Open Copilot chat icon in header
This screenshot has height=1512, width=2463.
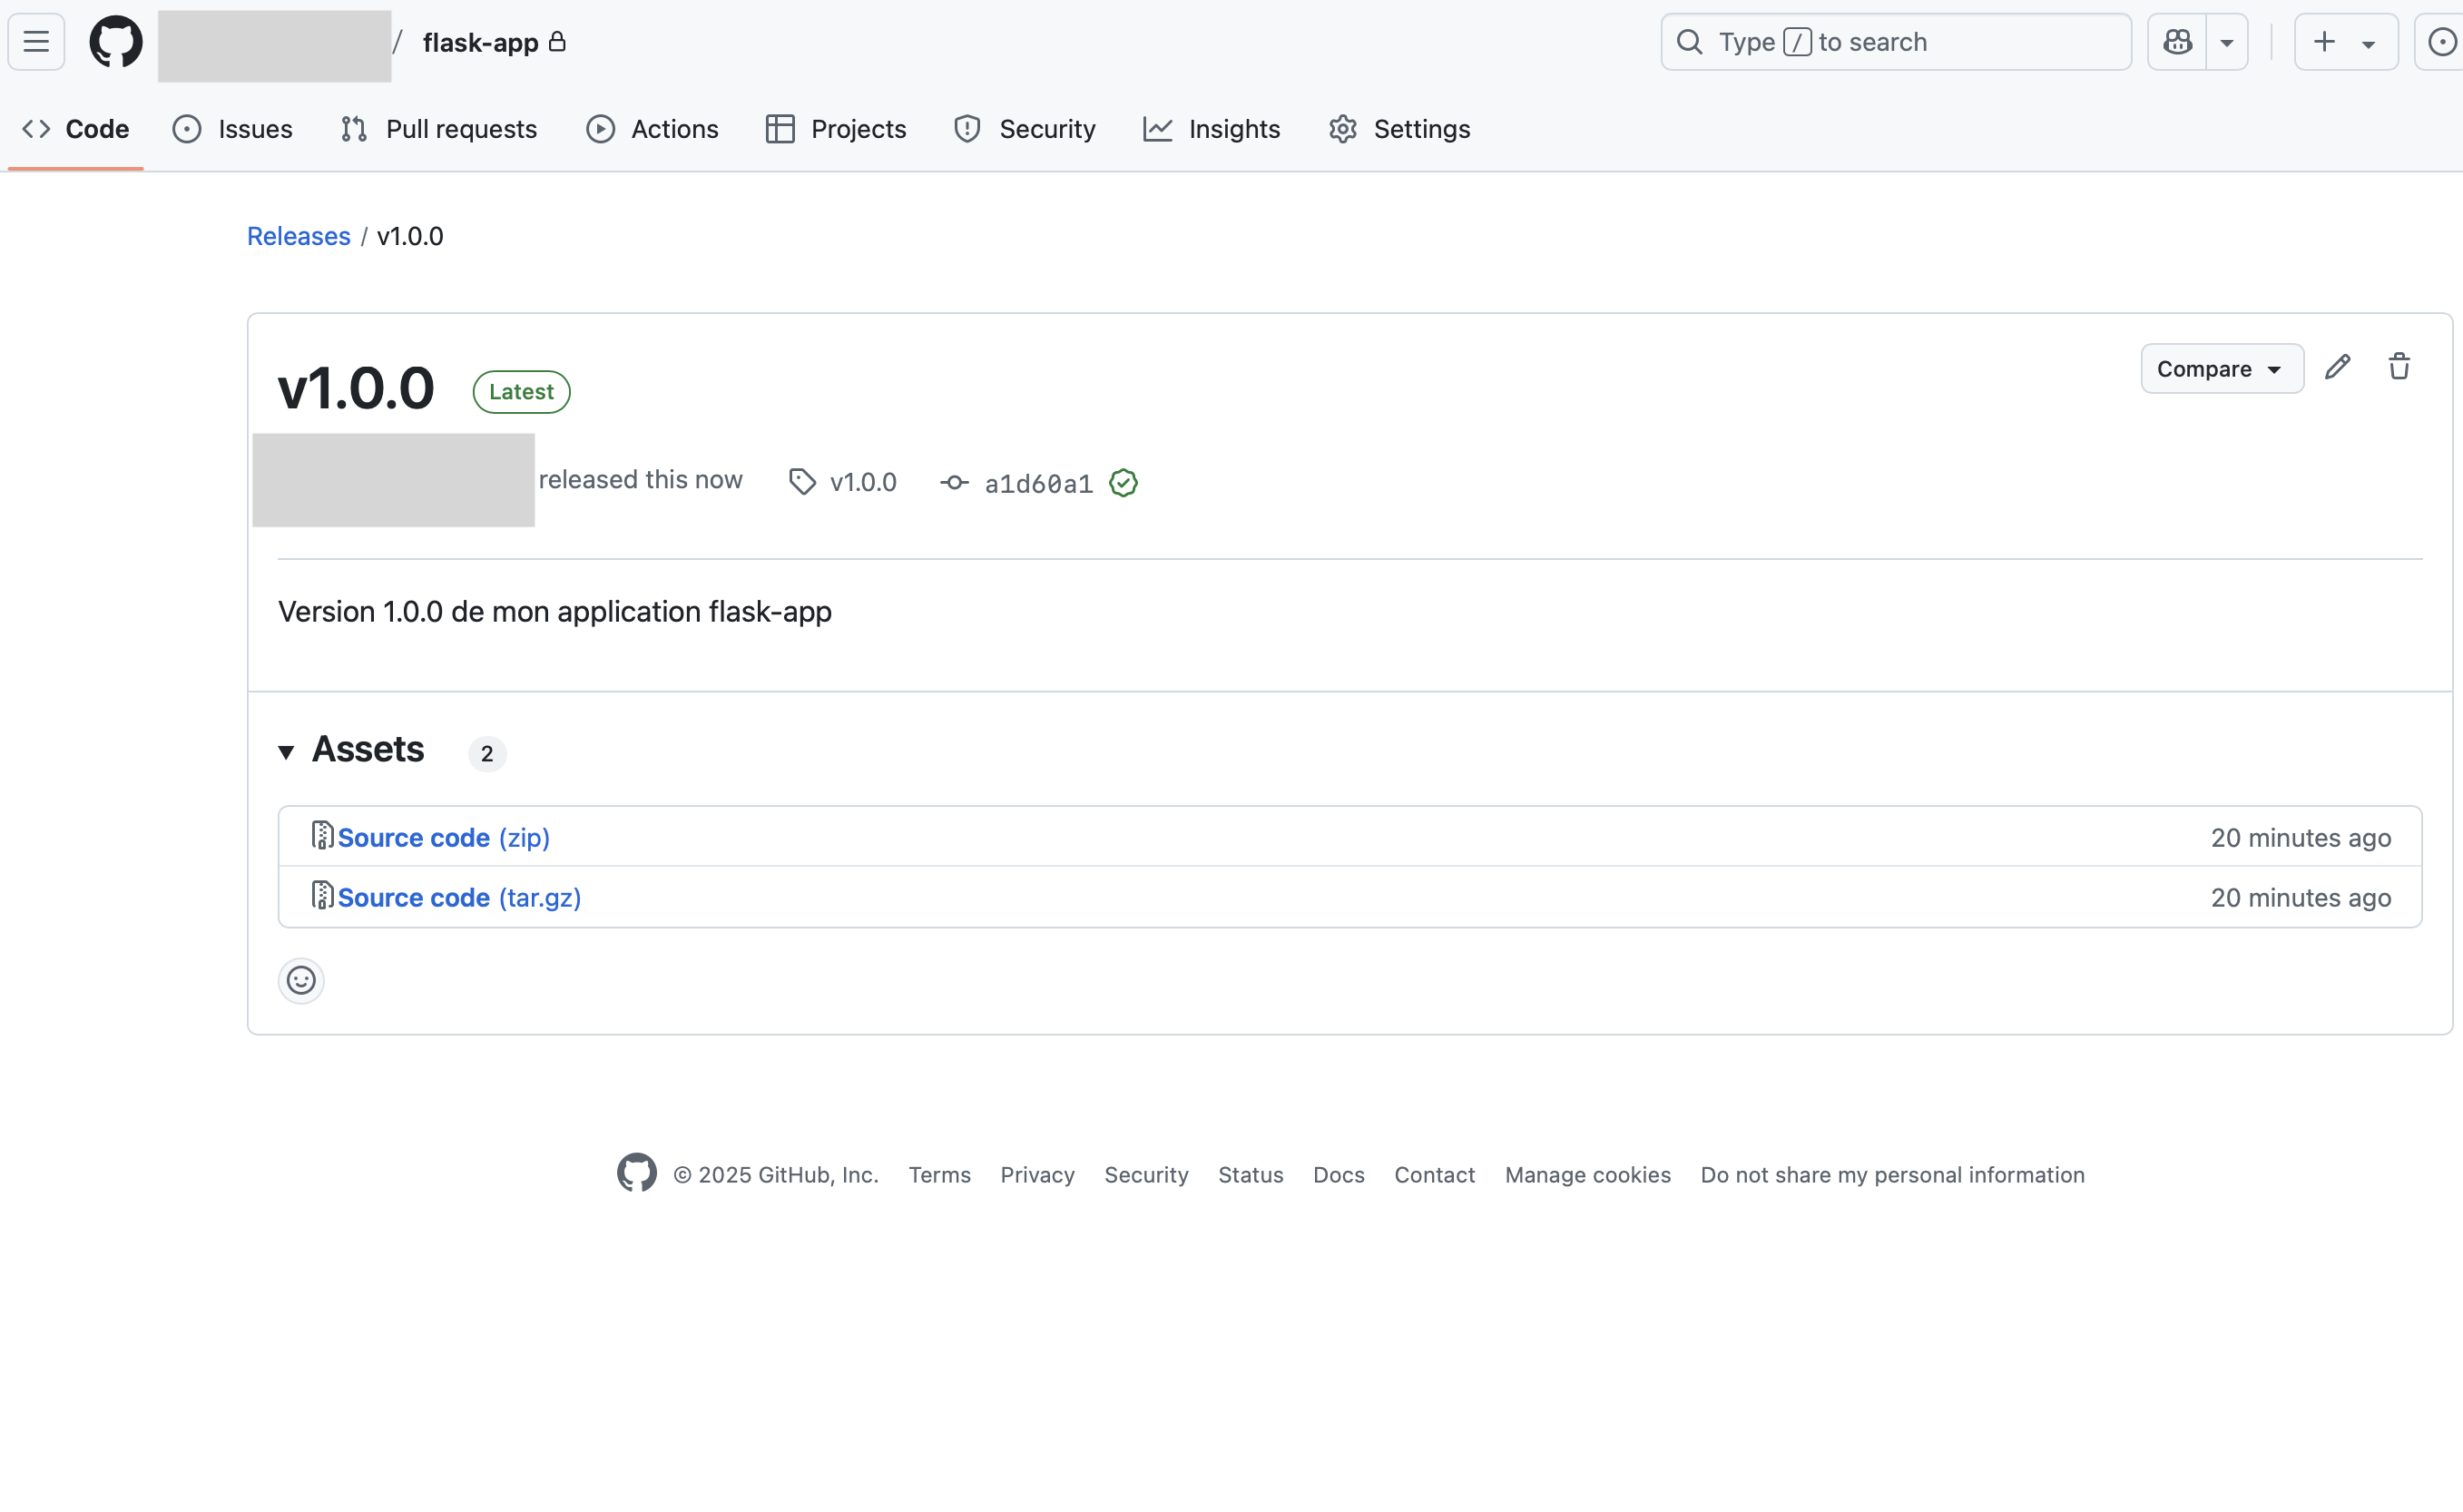[x=2177, y=42]
